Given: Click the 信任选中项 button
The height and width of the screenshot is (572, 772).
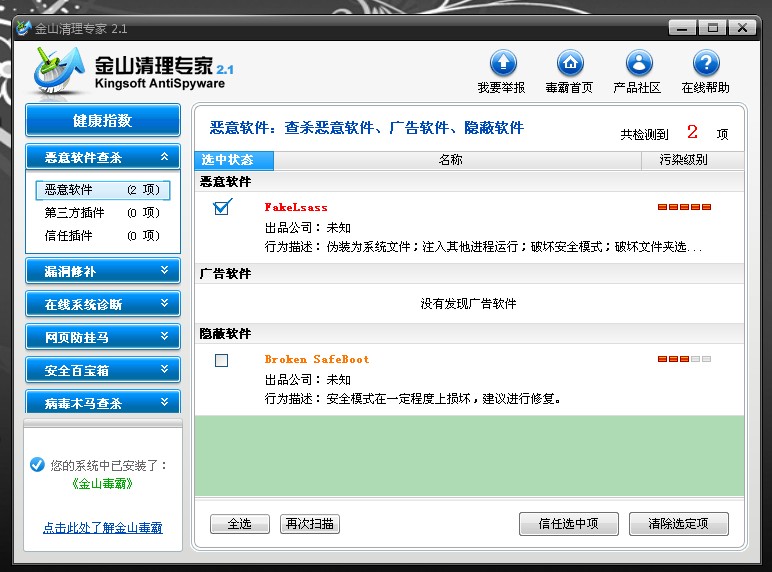Looking at the screenshot, I should 569,524.
